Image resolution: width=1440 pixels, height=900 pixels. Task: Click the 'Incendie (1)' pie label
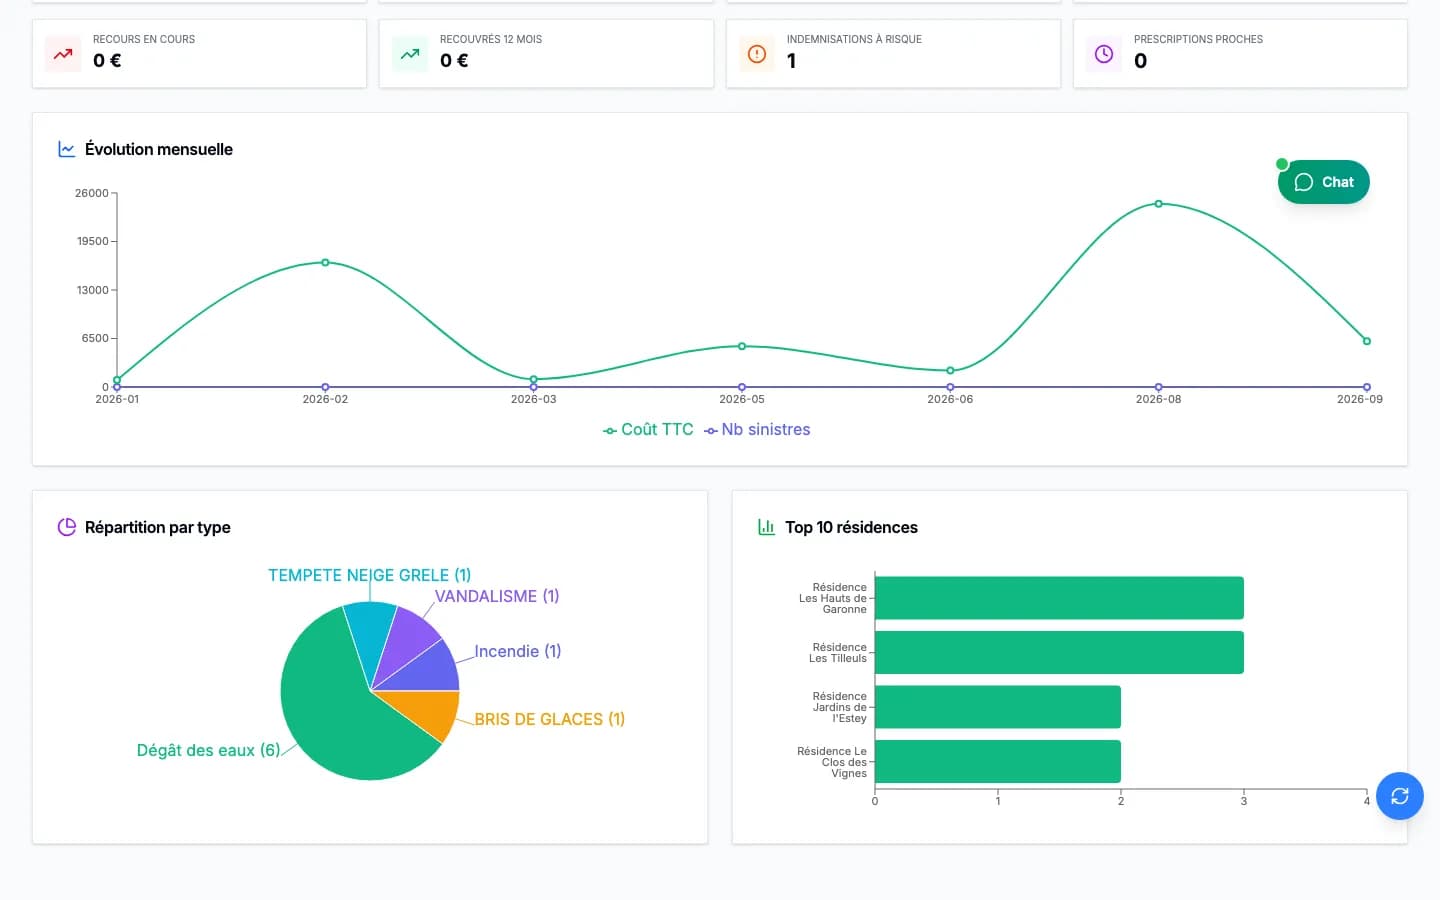point(518,651)
